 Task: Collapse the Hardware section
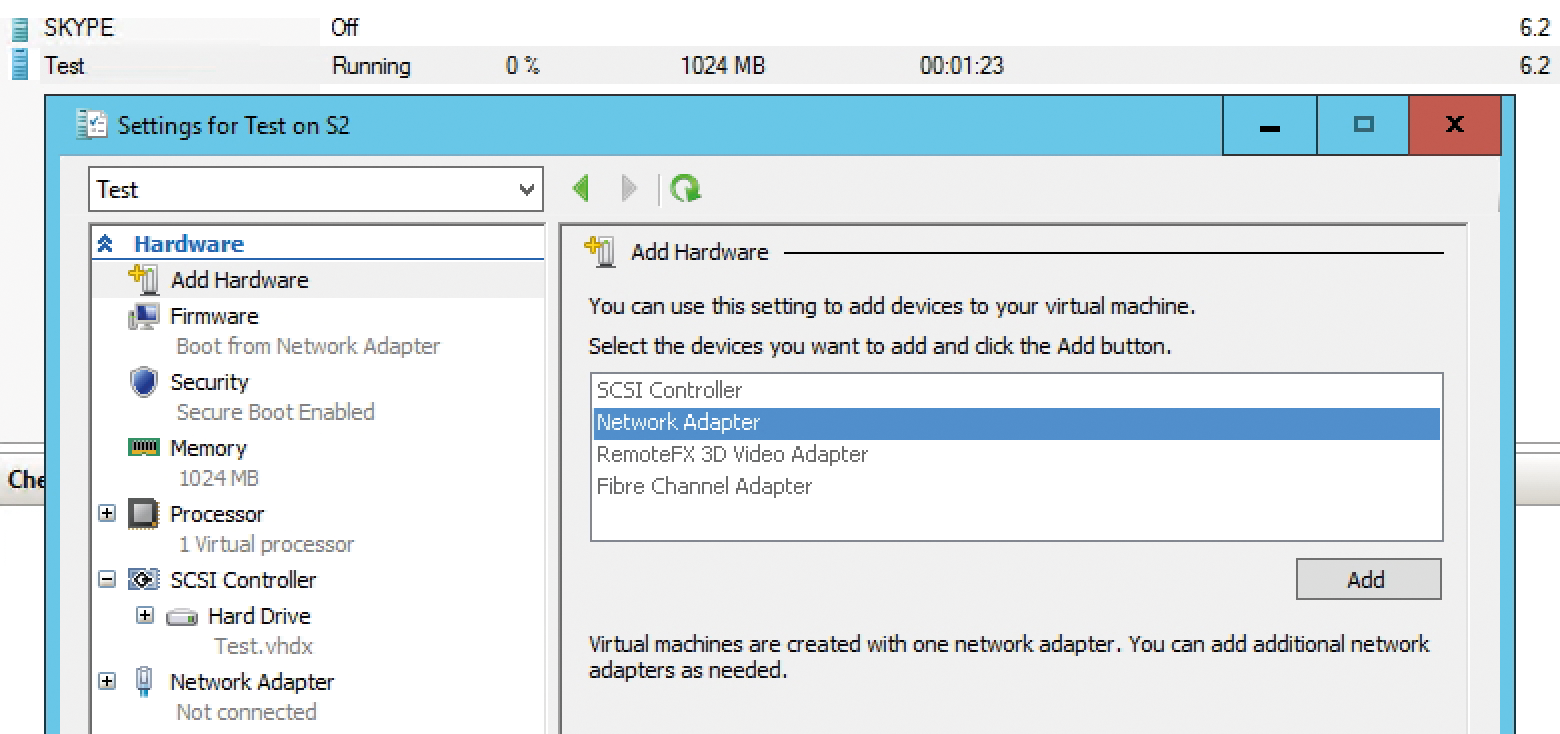[104, 242]
